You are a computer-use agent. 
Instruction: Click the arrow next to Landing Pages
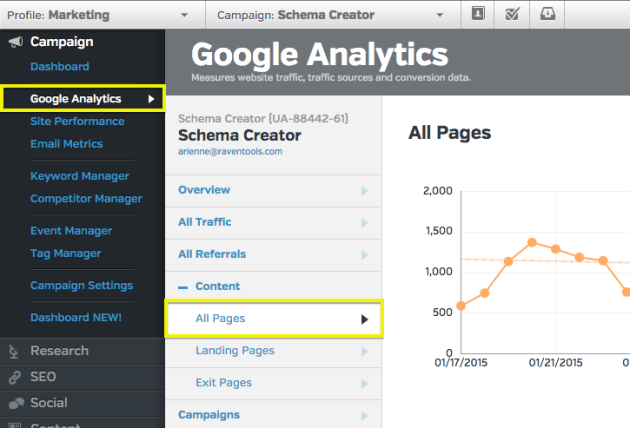pos(364,352)
